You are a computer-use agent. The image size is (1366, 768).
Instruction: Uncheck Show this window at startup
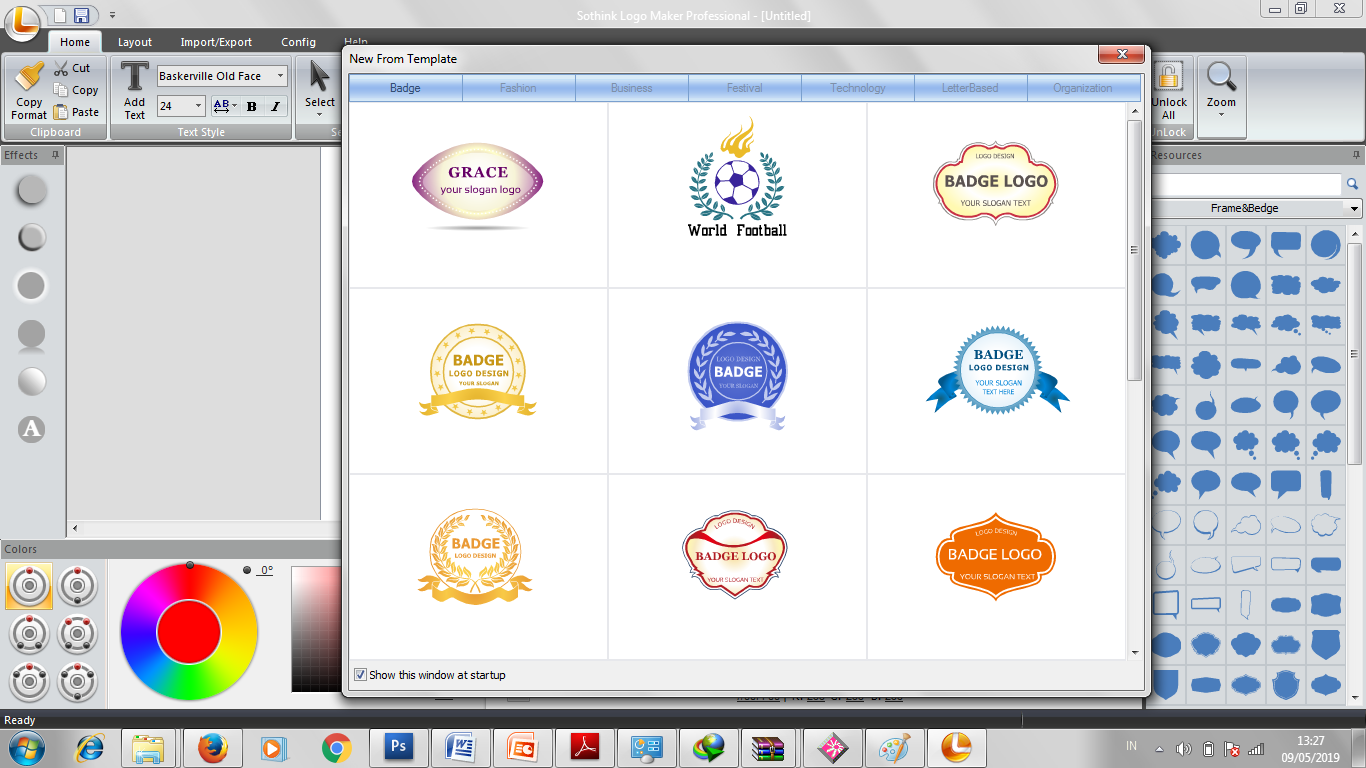(x=360, y=674)
